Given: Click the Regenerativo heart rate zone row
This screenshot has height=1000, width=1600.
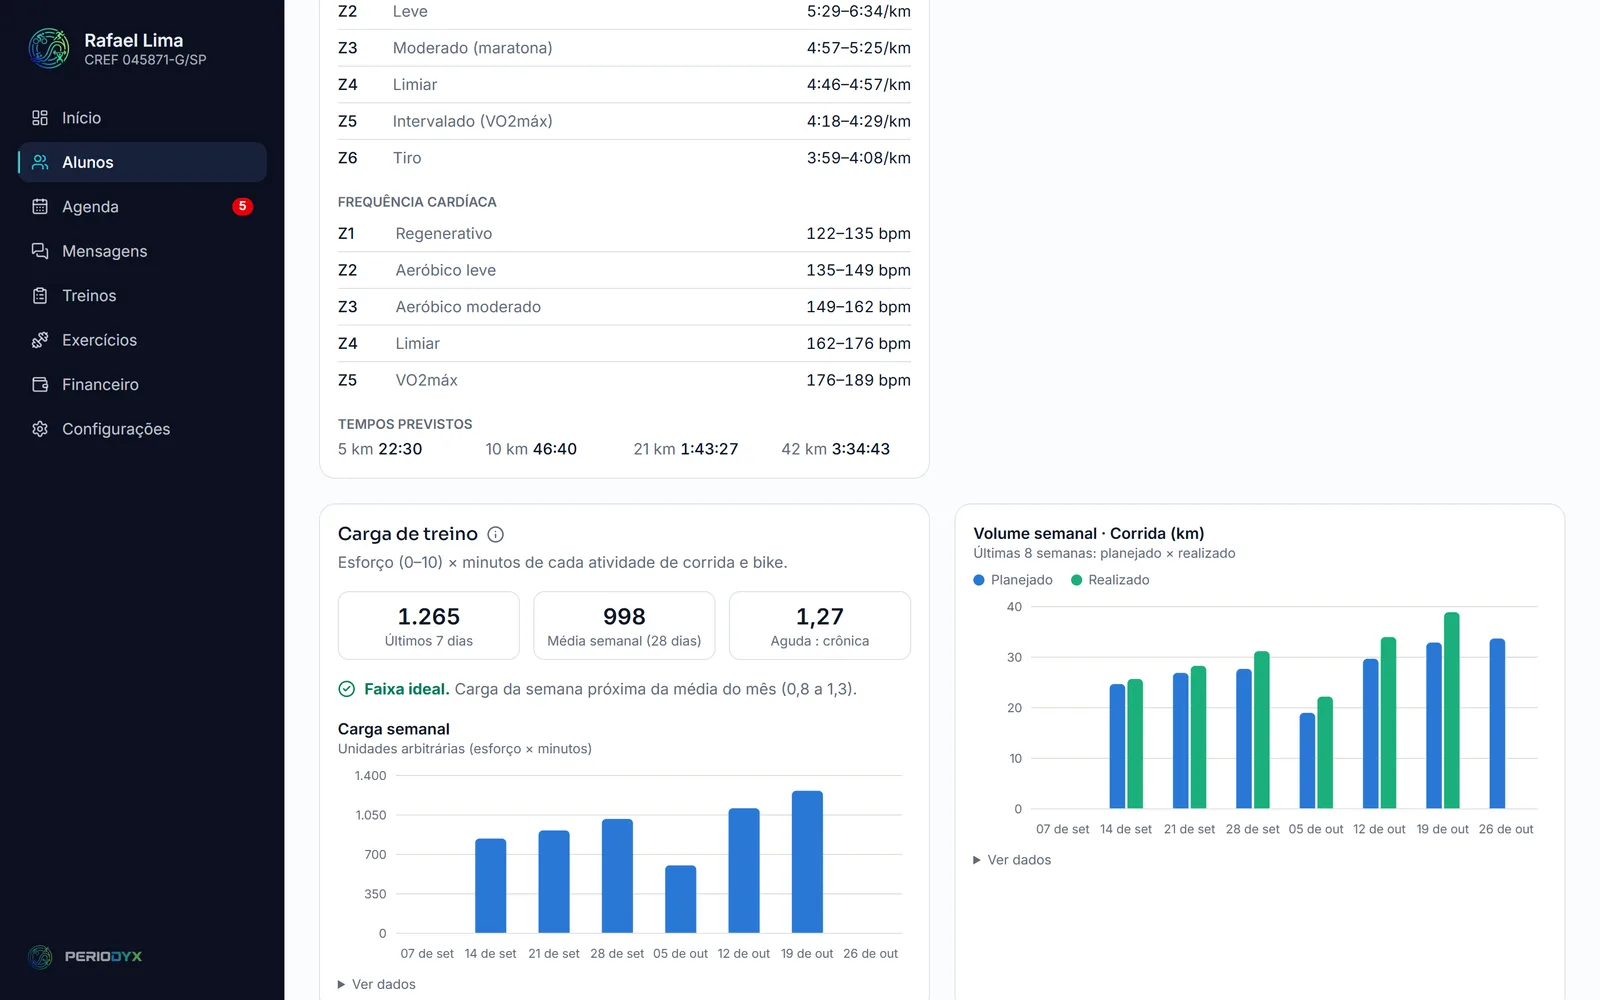Looking at the screenshot, I should [624, 234].
